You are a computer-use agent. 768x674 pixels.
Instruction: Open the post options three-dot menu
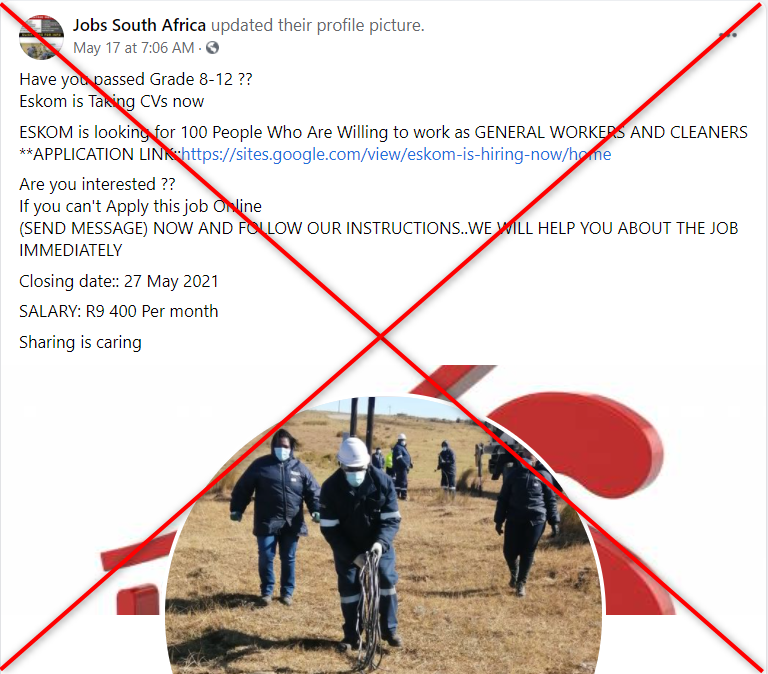pyautogui.click(x=728, y=35)
